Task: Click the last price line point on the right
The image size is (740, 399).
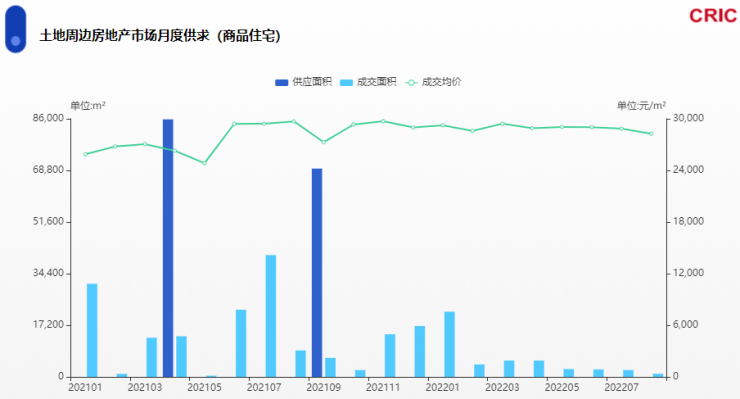Action: click(651, 134)
